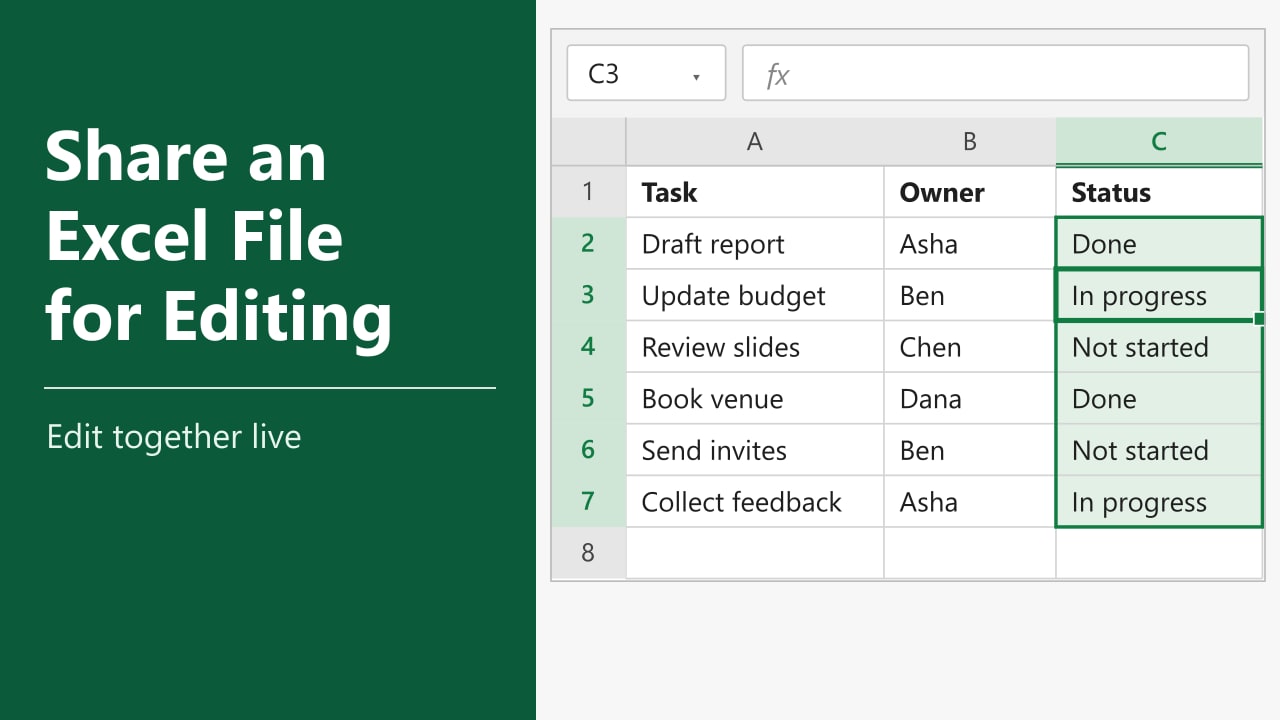Click the Owner header cell
1280x720 pixels.
tap(969, 192)
